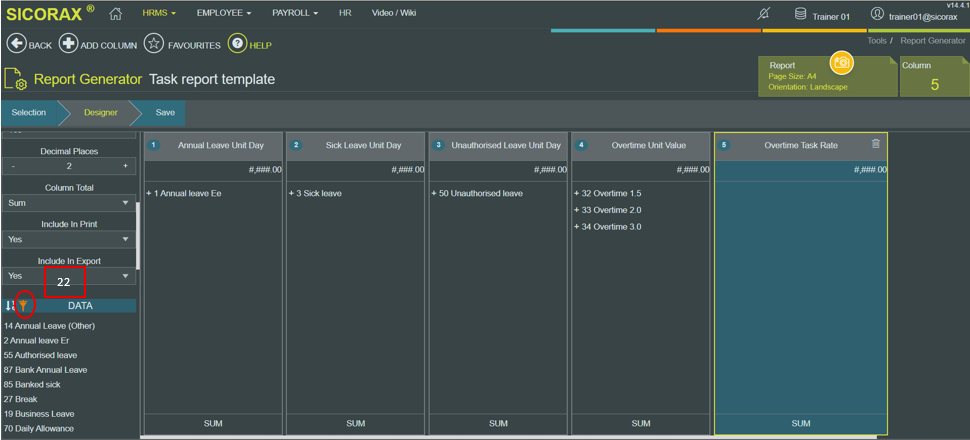Select 55 Authorised leave in data list
The image size is (970, 440).
(x=40, y=355)
